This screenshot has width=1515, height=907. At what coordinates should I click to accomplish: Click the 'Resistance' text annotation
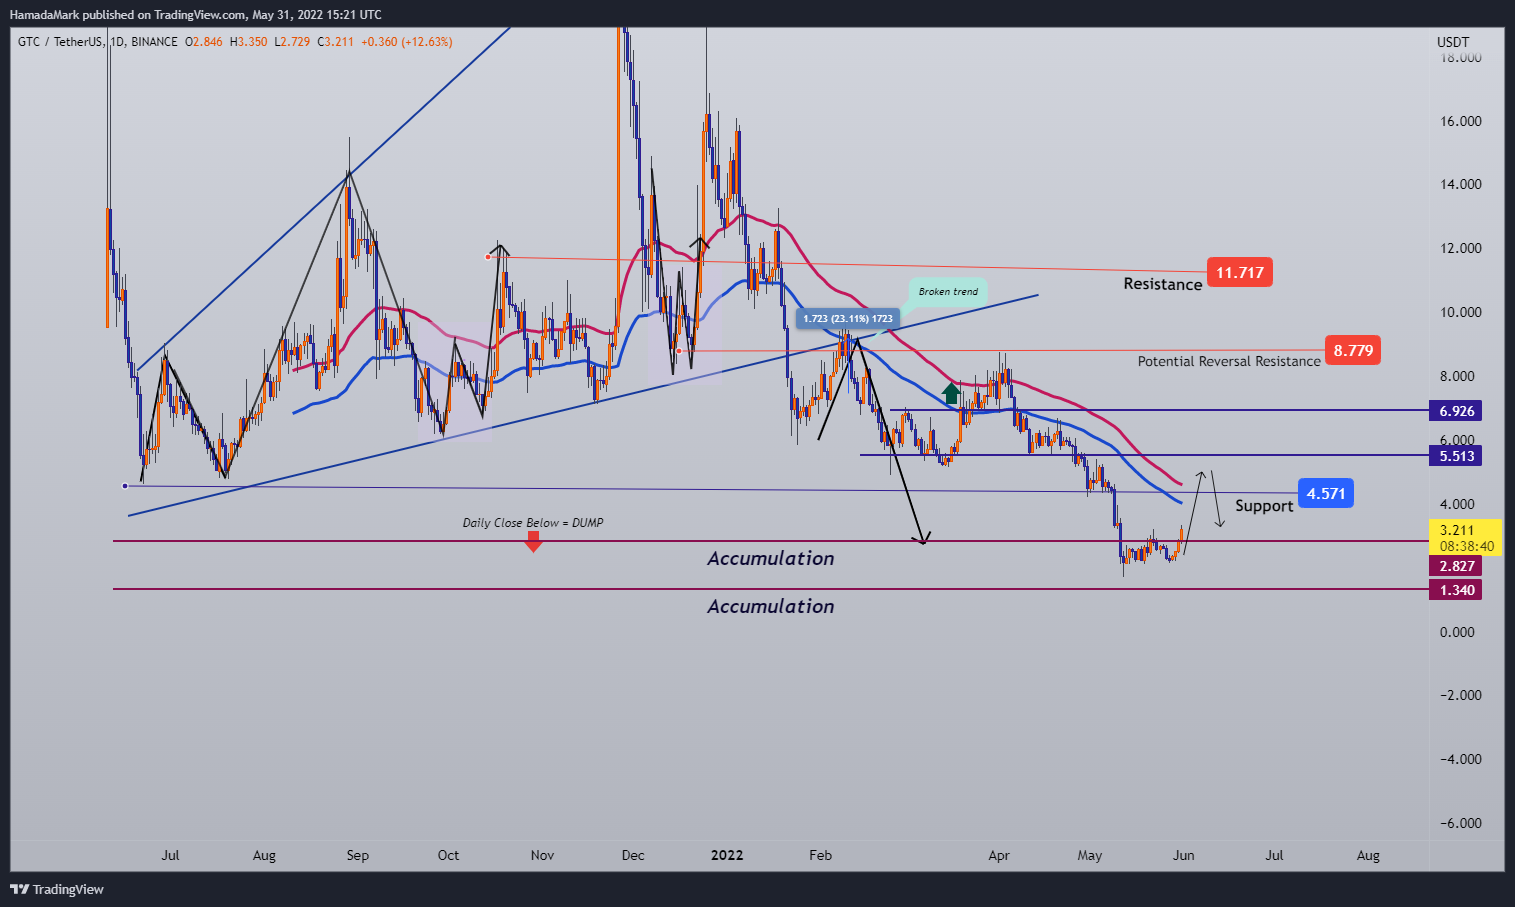coord(1162,284)
